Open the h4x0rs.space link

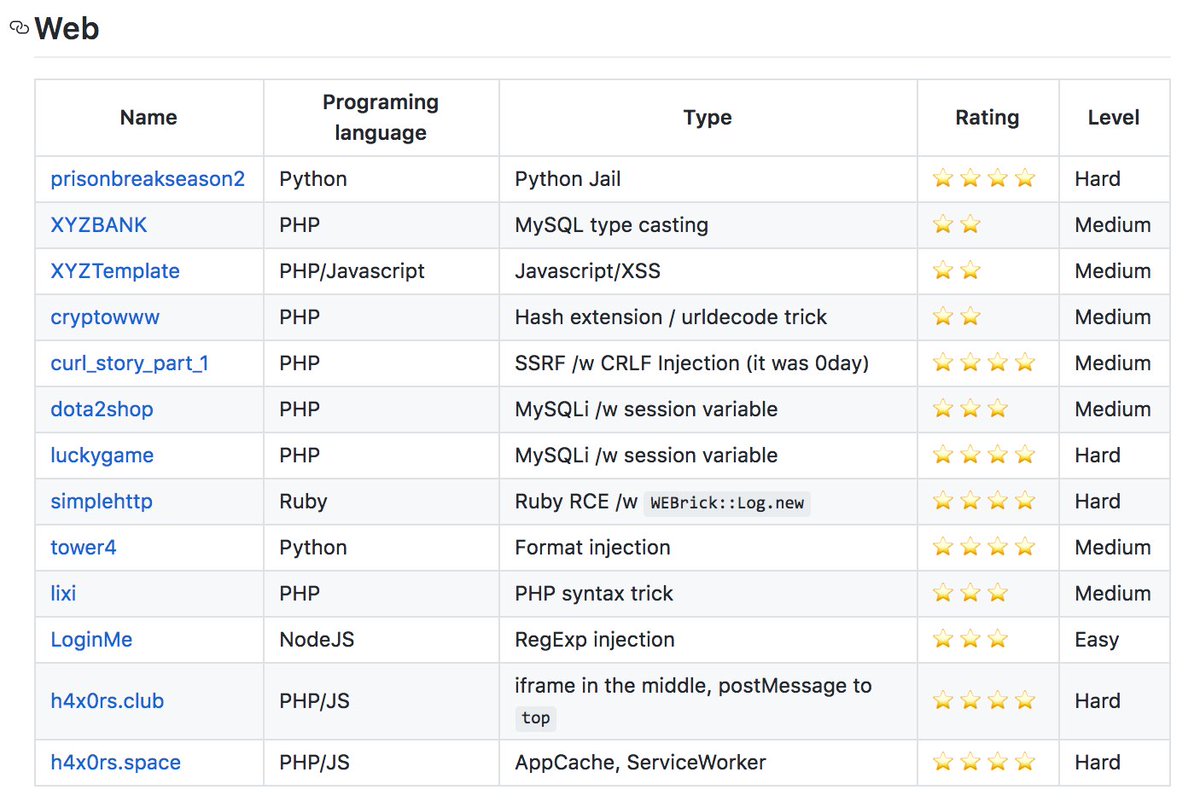(x=116, y=762)
